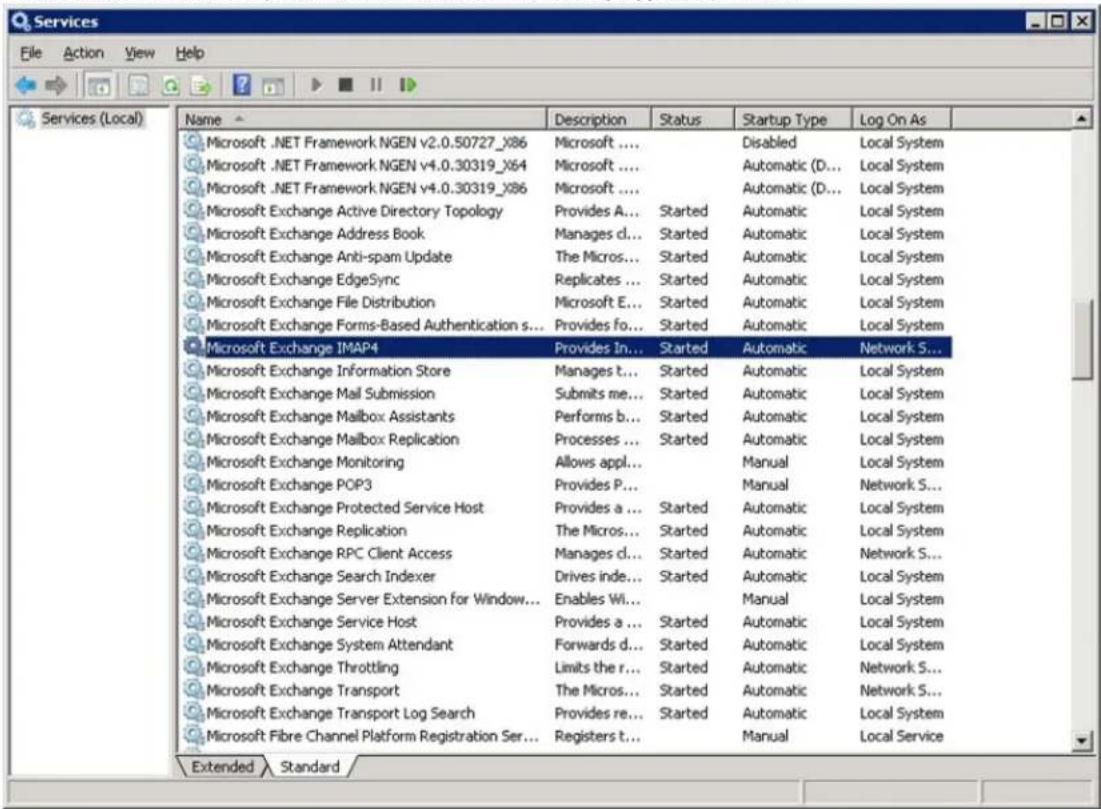Sort by the Status column header

tap(693, 119)
